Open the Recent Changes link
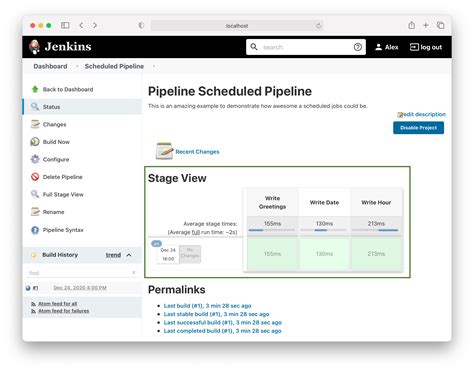The height and width of the screenshot is (371, 474). (x=197, y=152)
